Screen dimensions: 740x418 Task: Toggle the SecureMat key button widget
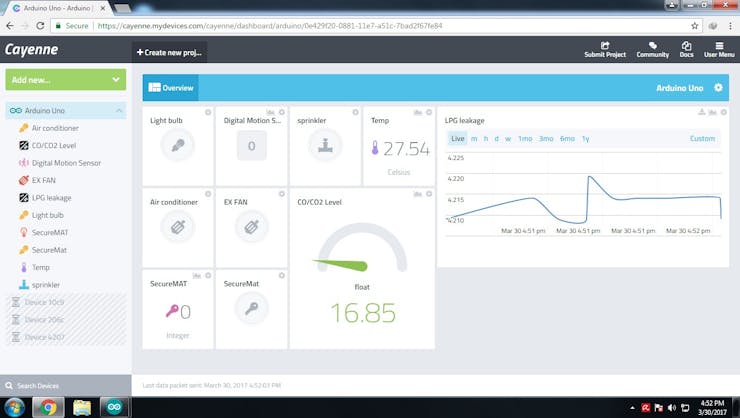tap(252, 309)
